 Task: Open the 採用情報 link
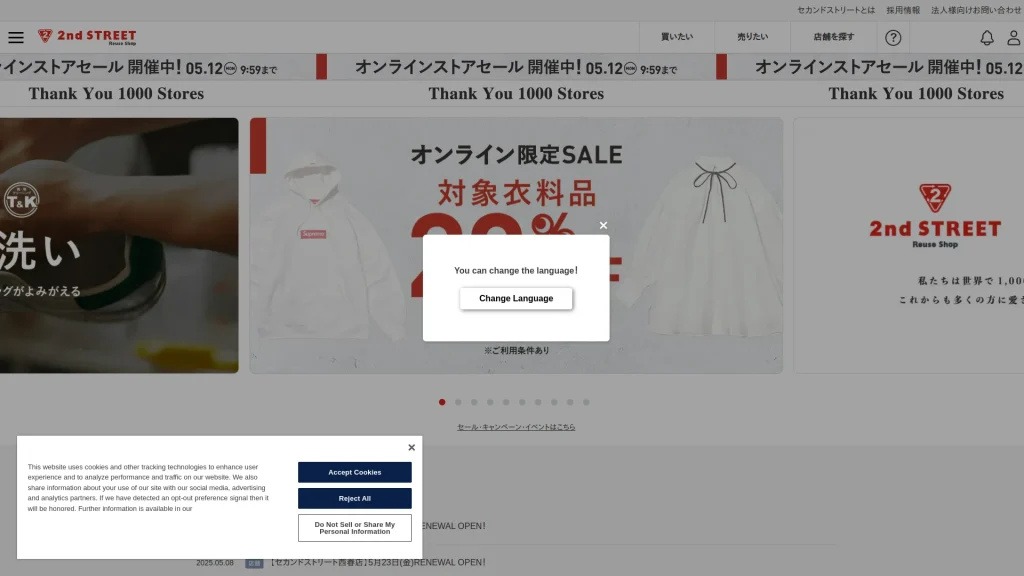click(903, 10)
